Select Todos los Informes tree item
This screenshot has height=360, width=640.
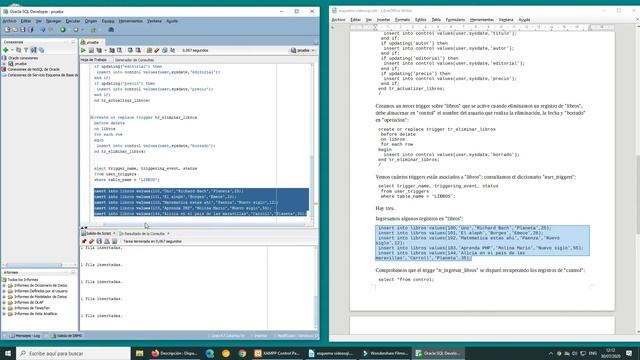point(23,280)
